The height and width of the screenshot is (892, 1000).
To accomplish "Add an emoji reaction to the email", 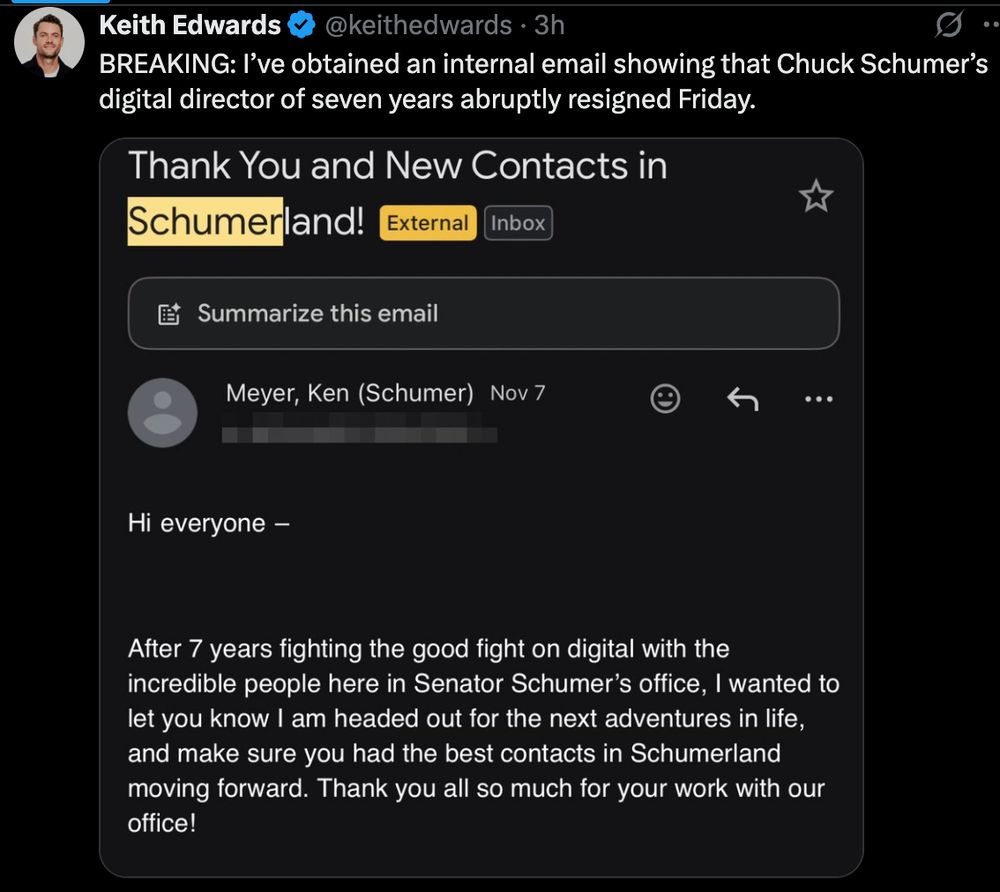I will [665, 399].
